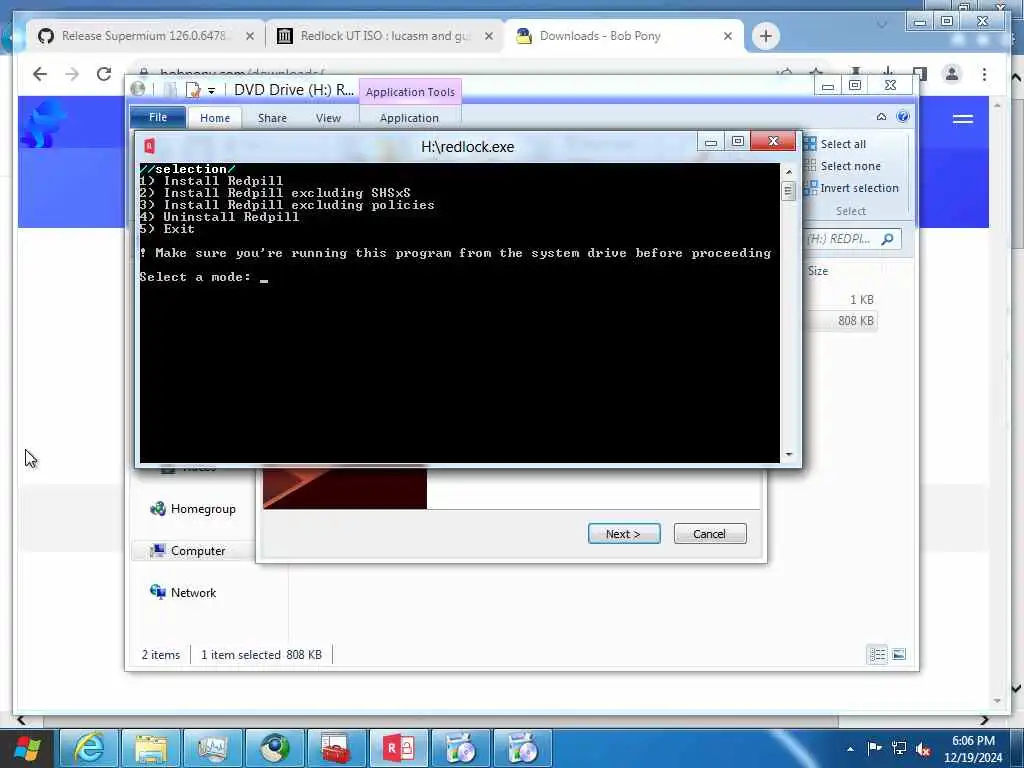The width and height of the screenshot is (1024, 768).
Task: Click the redlock.exe console window icon
Action: (x=150, y=146)
